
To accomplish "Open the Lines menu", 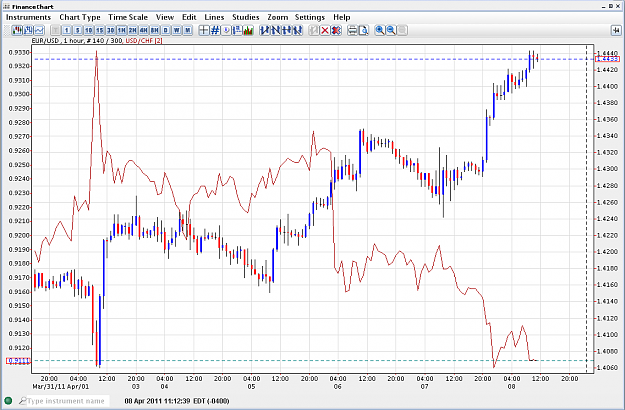I will click(x=214, y=17).
